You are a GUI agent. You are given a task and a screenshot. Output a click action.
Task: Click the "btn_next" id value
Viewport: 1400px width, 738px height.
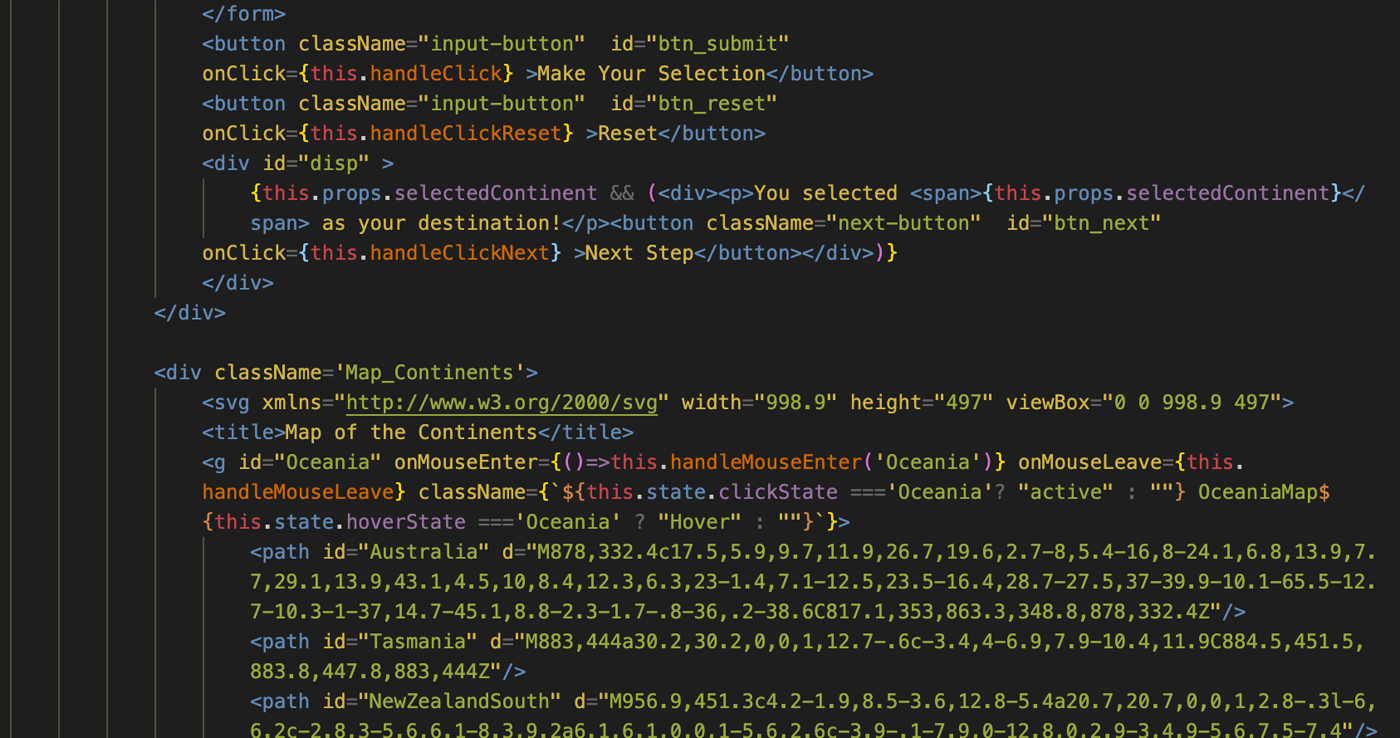1102,224
